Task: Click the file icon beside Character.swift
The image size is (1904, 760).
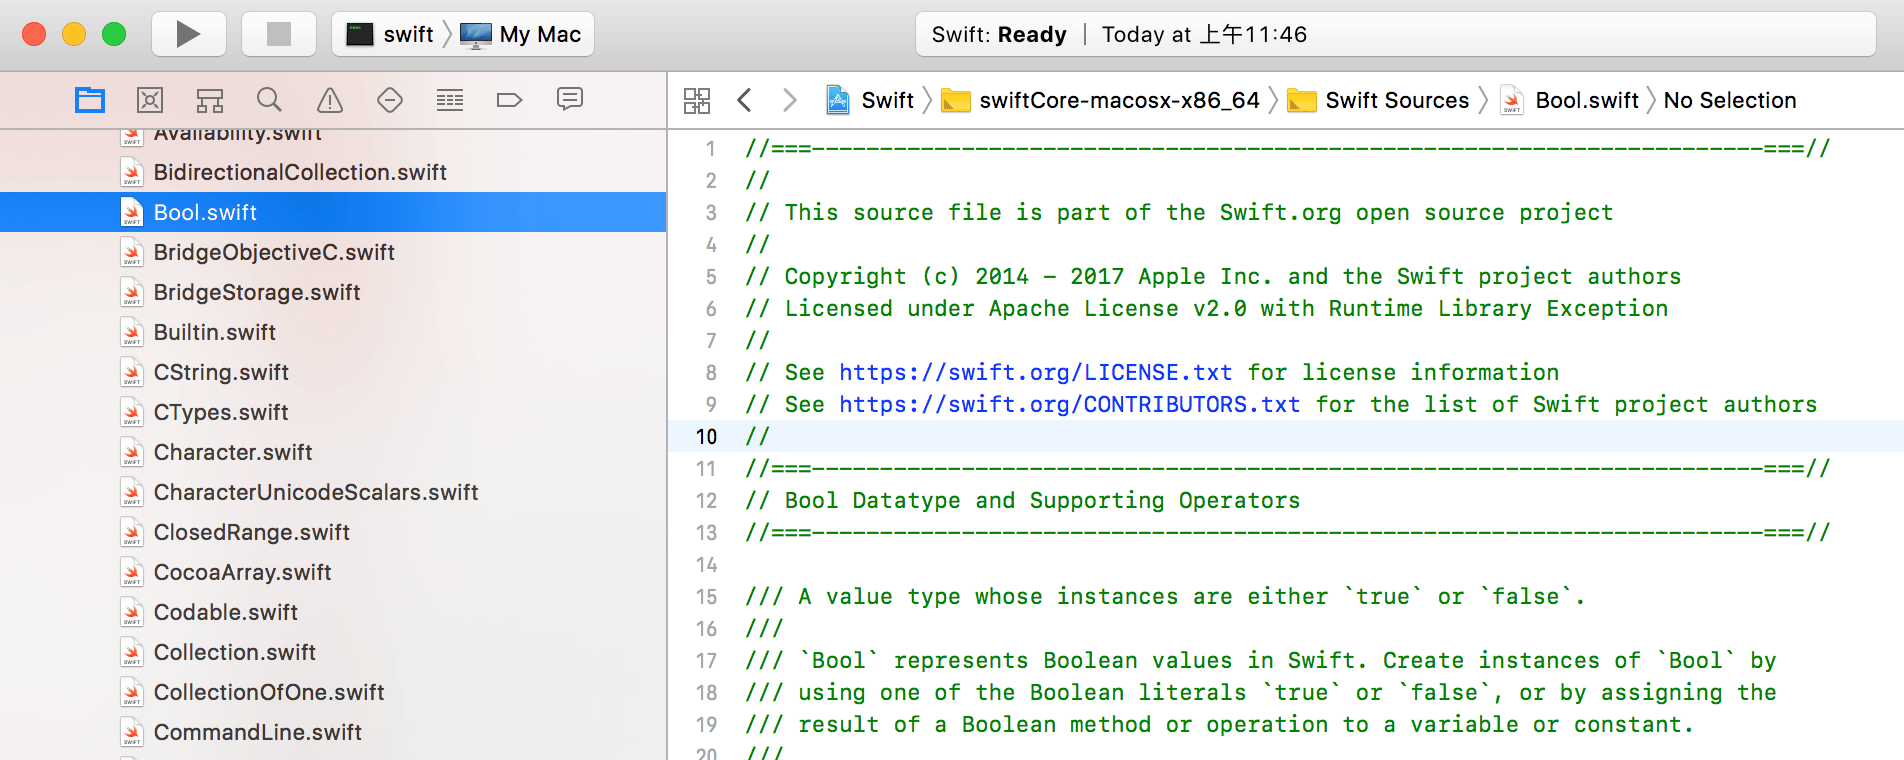Action: pos(132,452)
